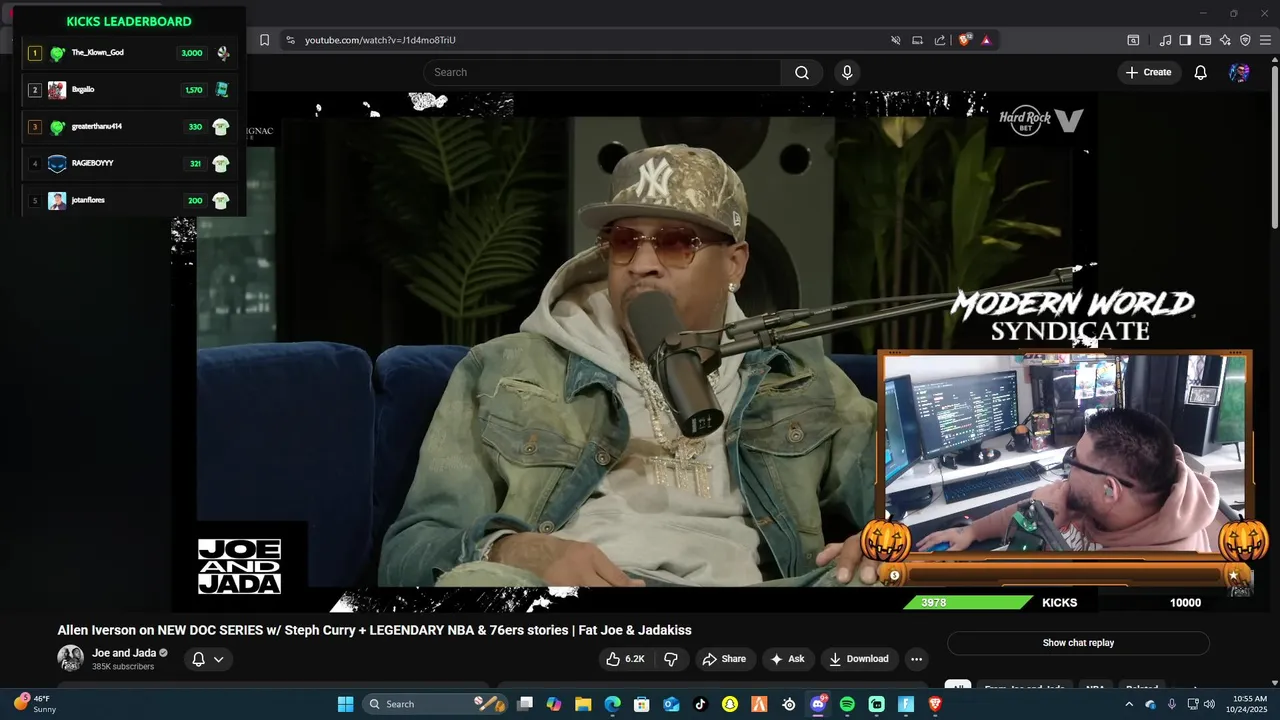This screenshot has width=1280, height=720.
Task: Open the Windows Start menu
Action: click(x=345, y=704)
